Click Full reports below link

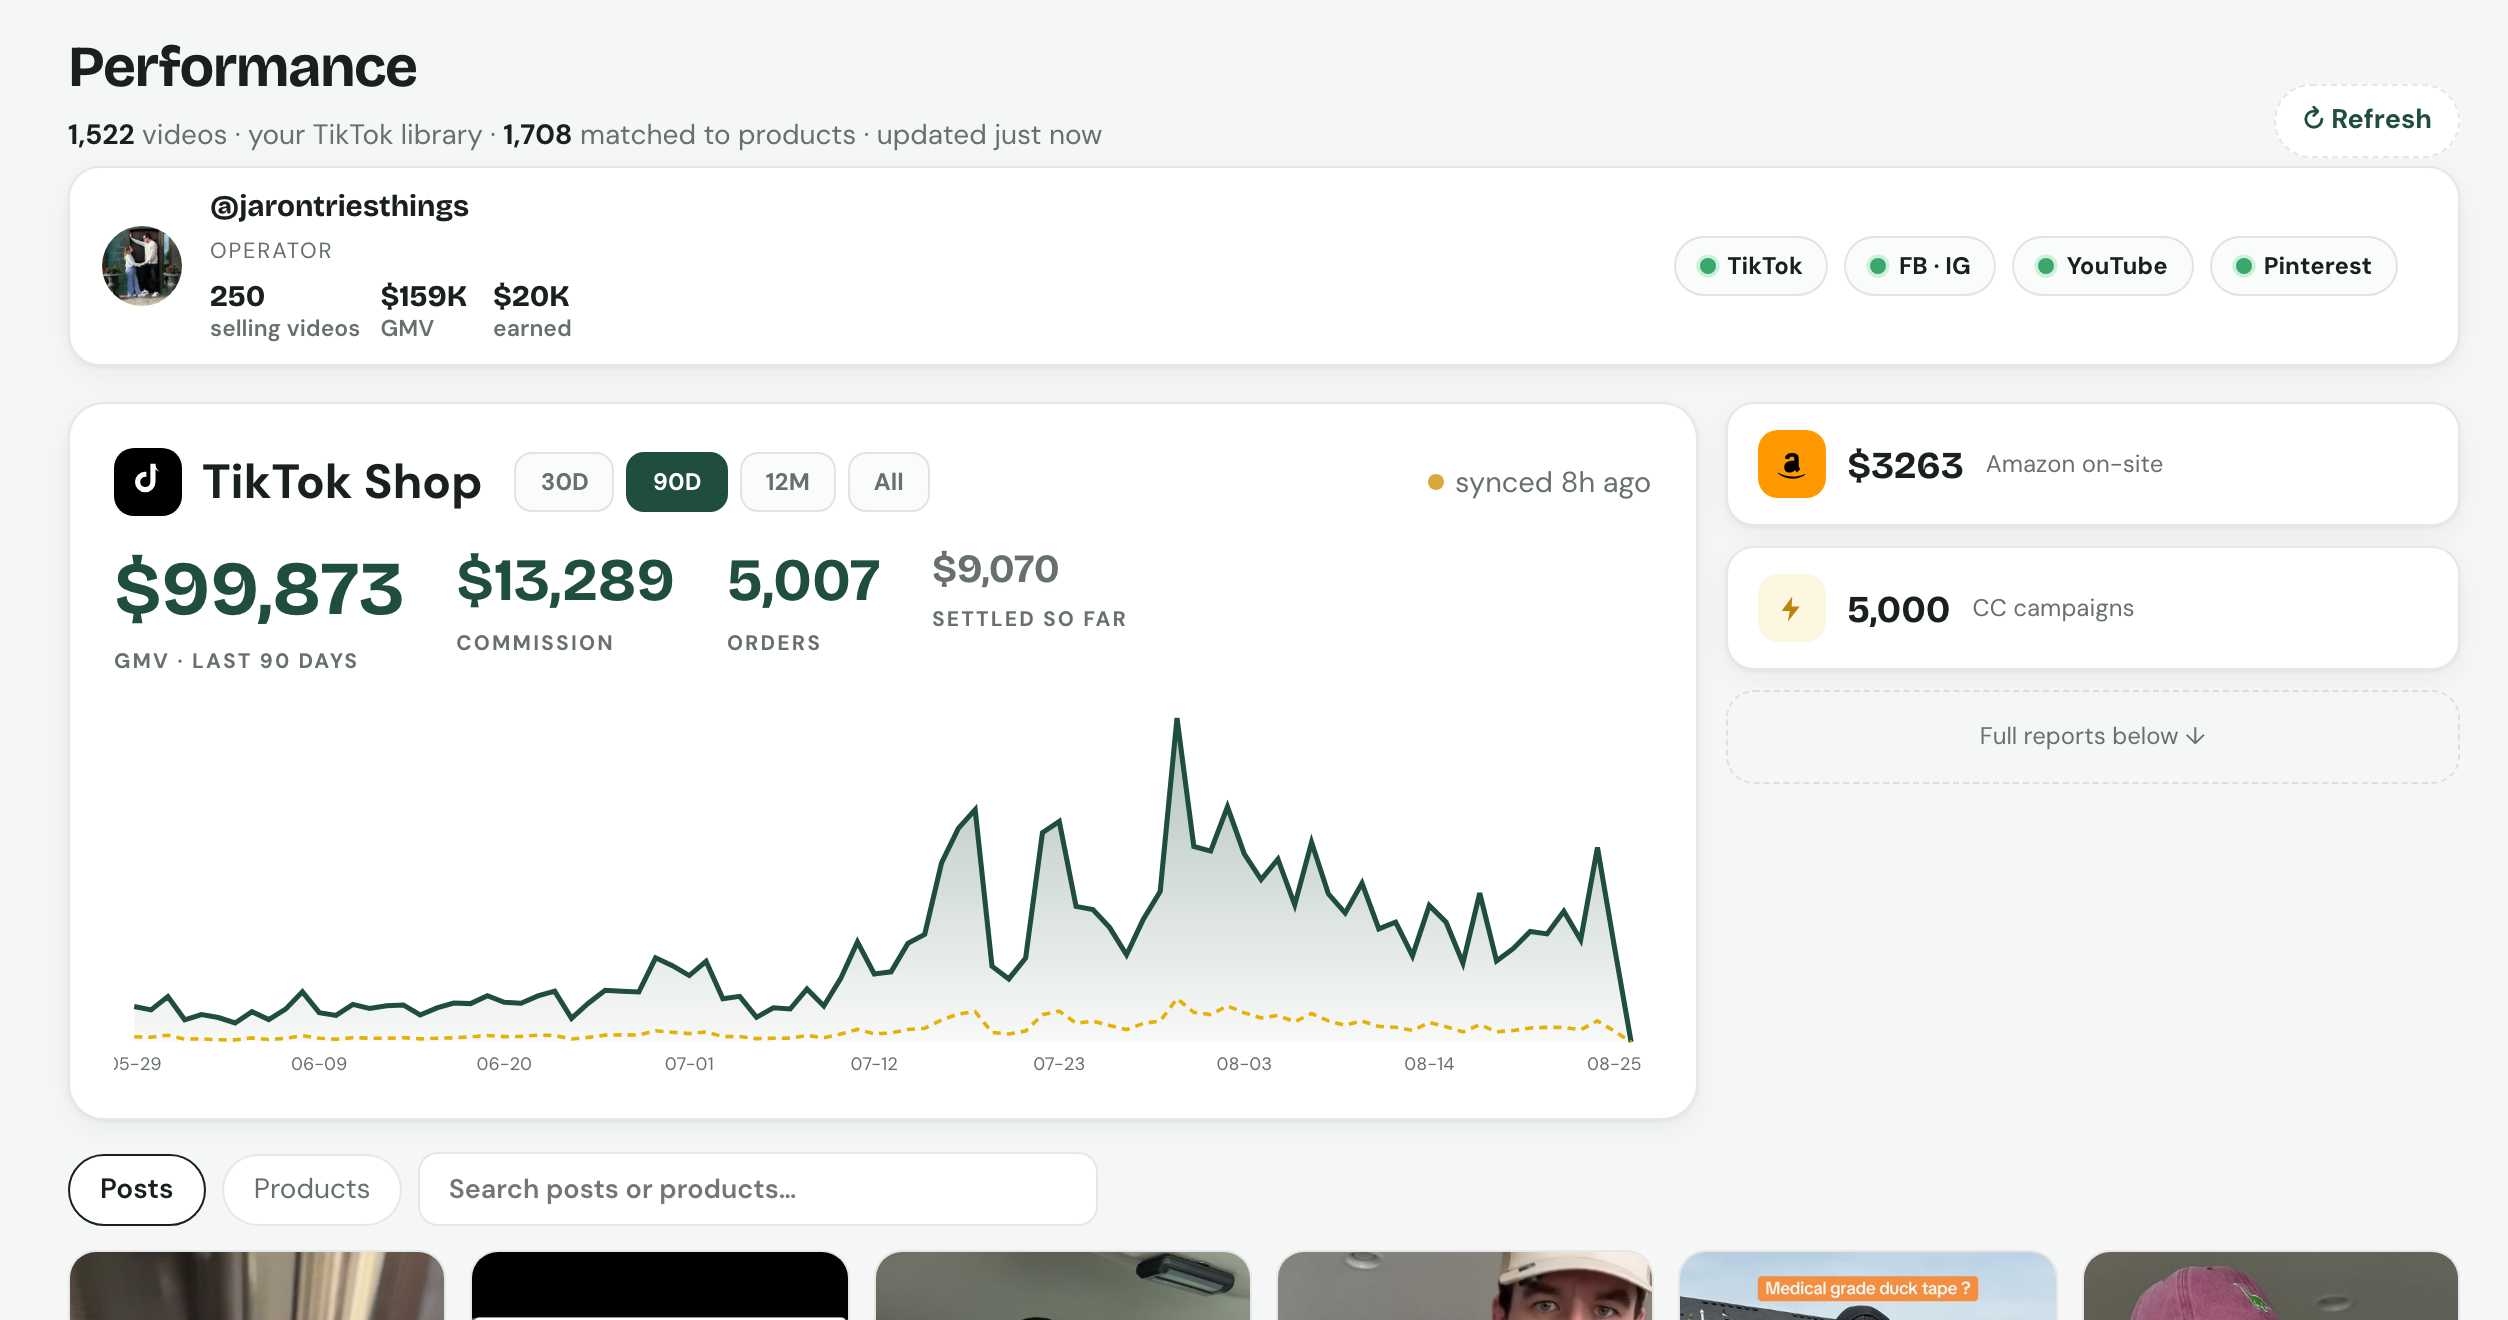(x=2092, y=736)
